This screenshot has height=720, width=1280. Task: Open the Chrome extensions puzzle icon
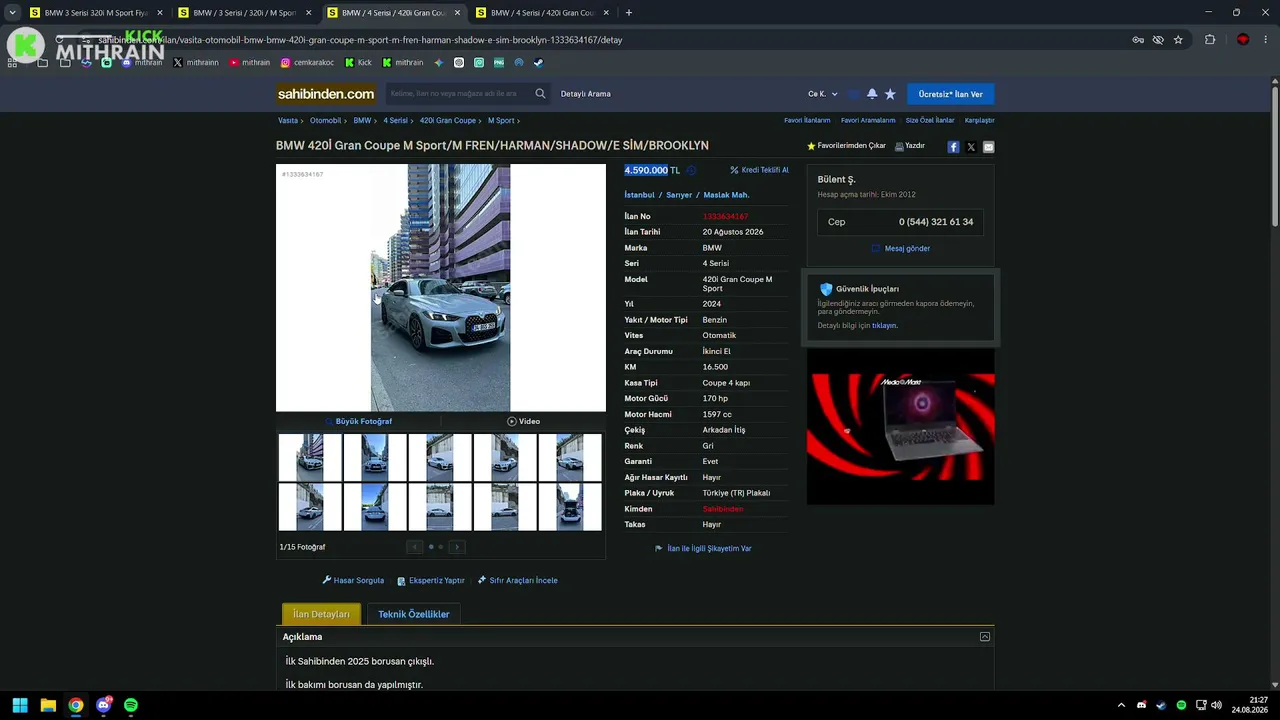pyautogui.click(x=1210, y=40)
